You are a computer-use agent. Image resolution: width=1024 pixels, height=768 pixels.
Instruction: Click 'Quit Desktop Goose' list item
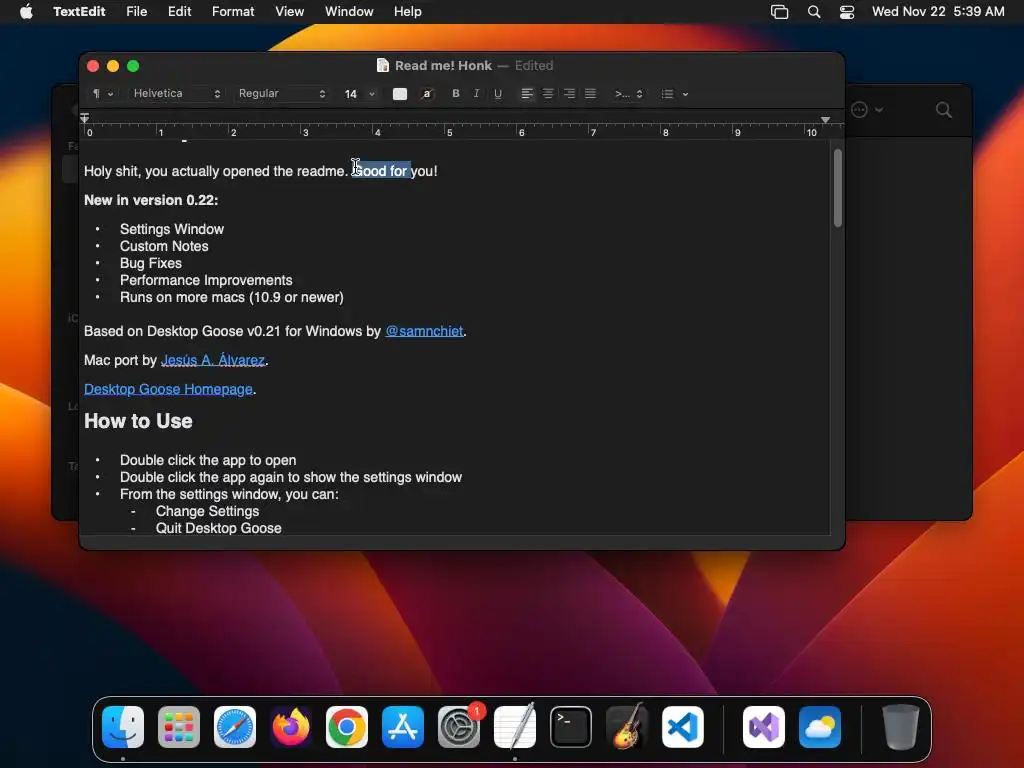click(x=219, y=528)
